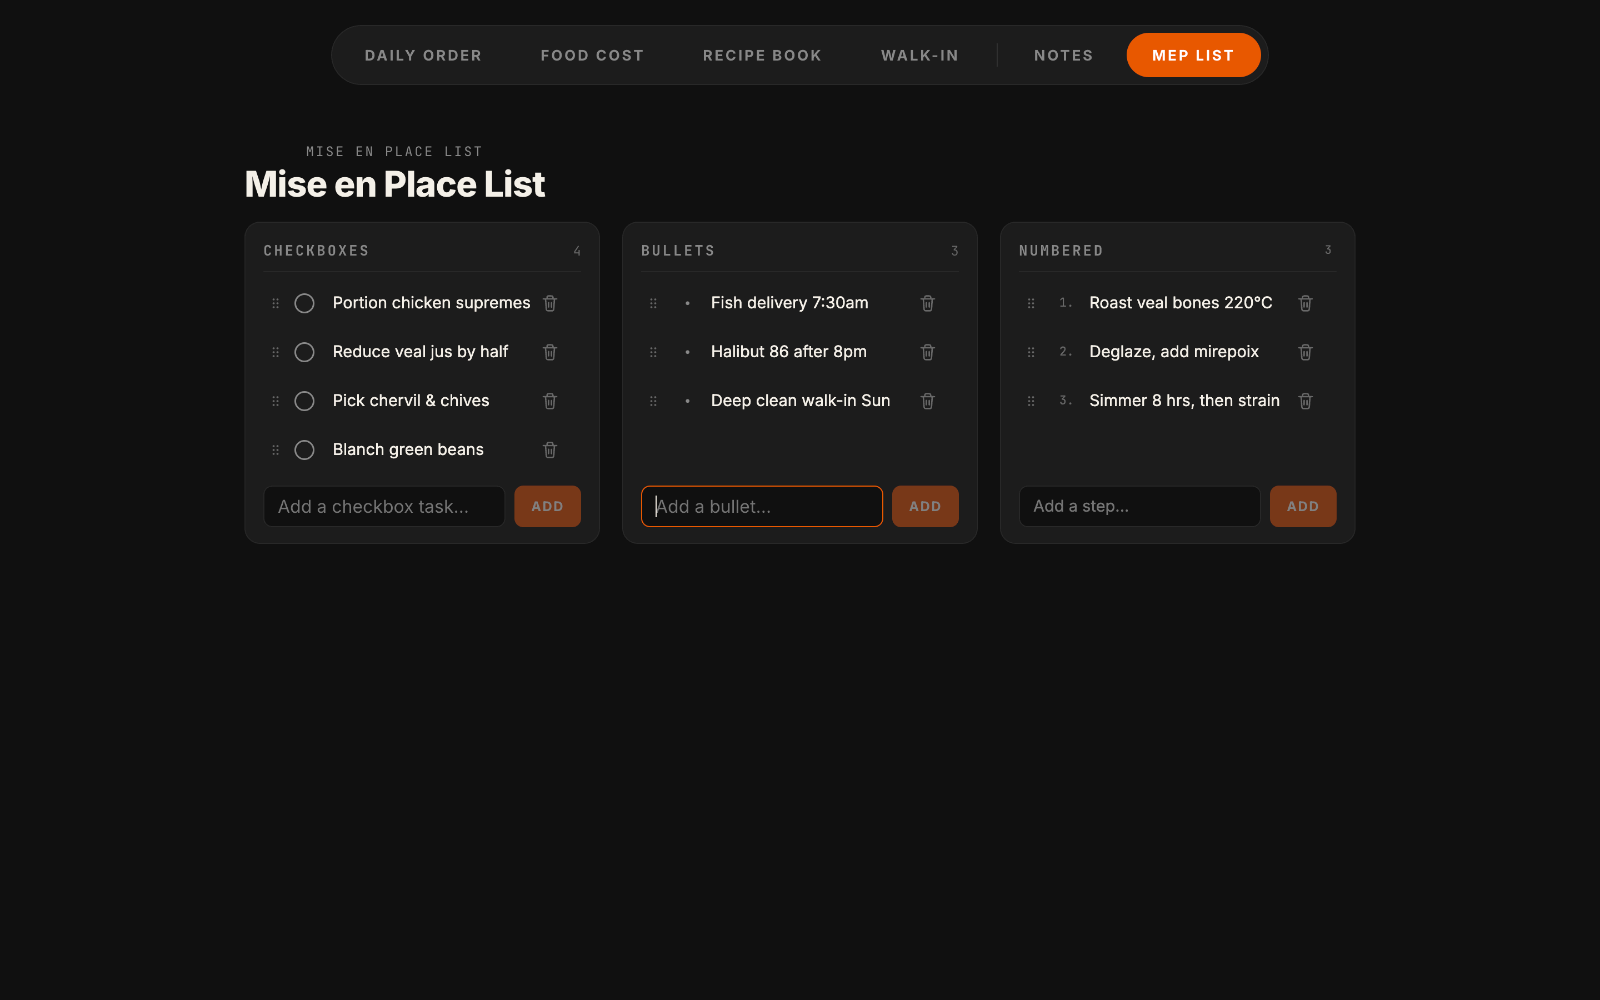Click the drag handle for Simmer 8 hrs step
The width and height of the screenshot is (1600, 1000).
(x=1032, y=401)
